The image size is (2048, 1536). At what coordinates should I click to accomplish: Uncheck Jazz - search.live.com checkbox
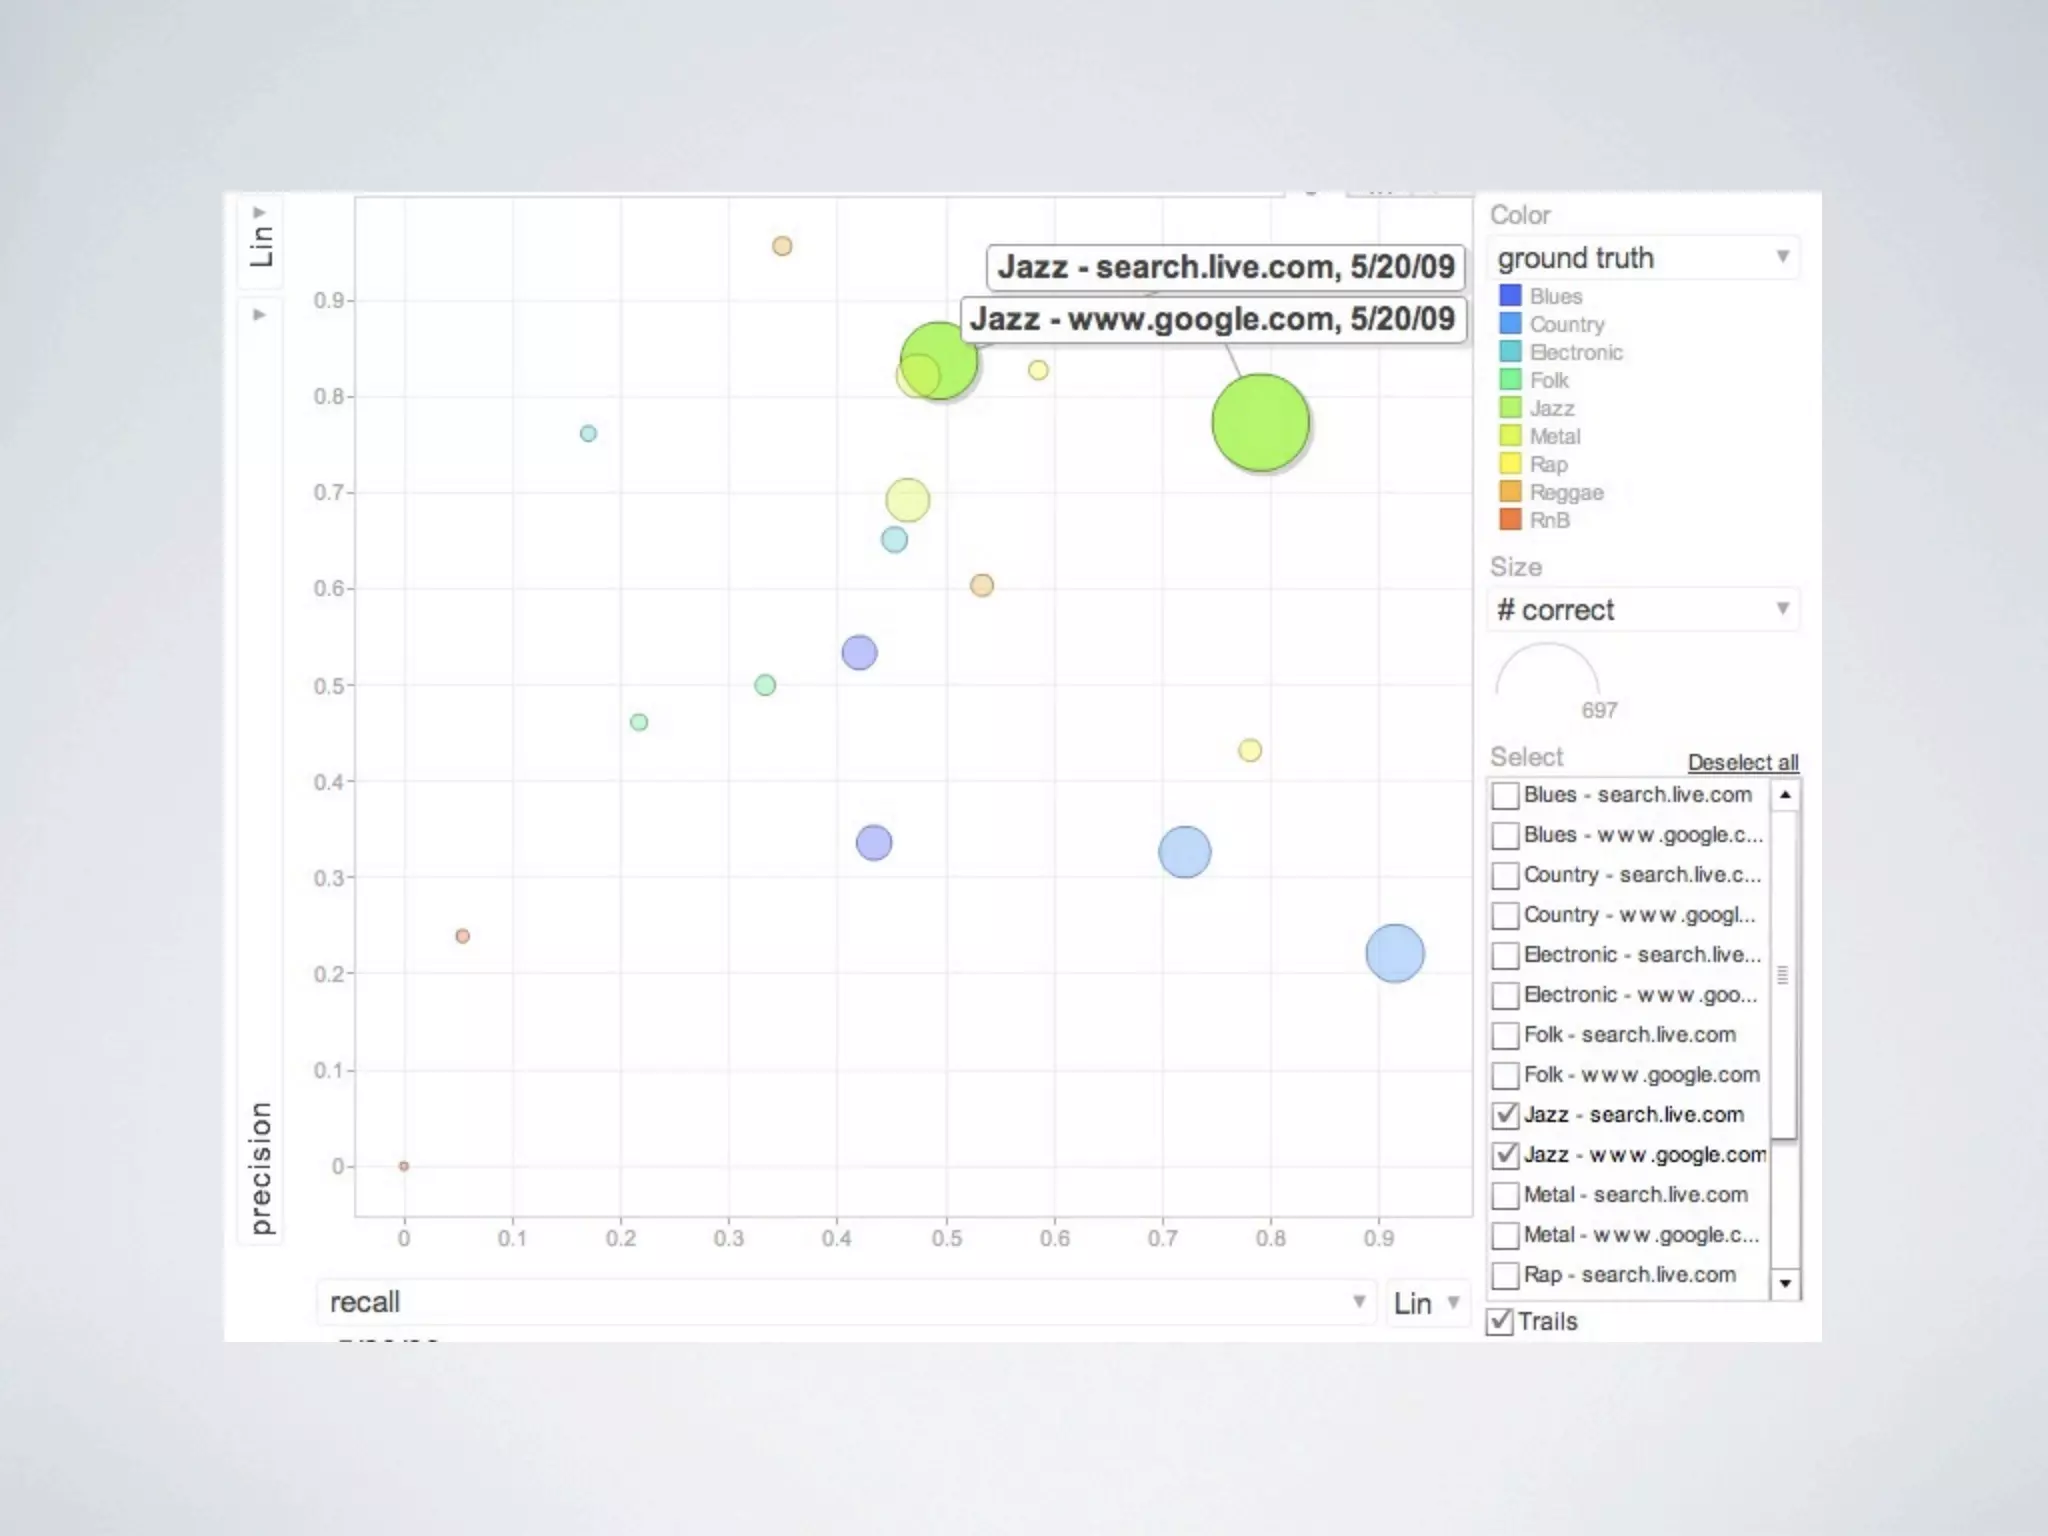(x=1505, y=1115)
